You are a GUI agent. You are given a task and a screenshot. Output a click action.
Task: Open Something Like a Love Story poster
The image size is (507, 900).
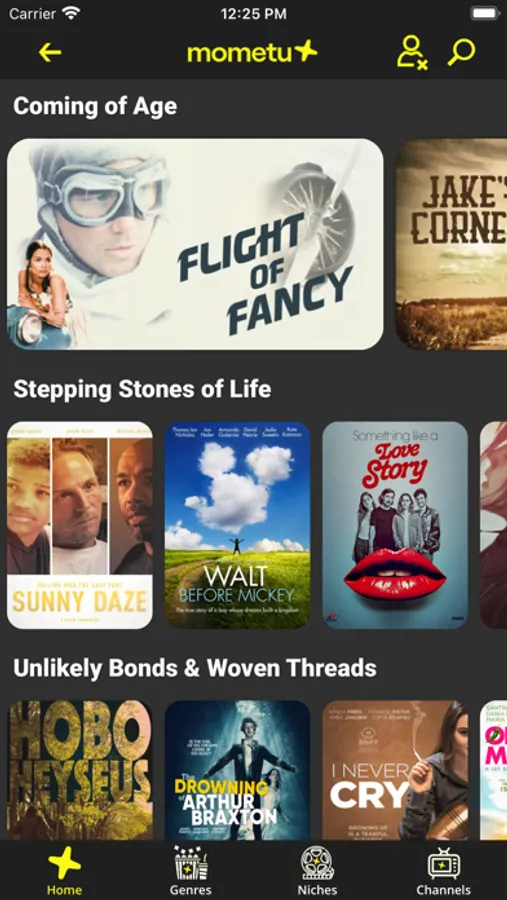[x=395, y=525]
